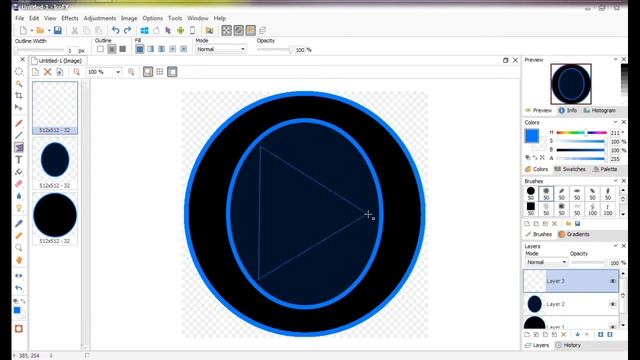Click the Windows icon creation button
This screenshot has width=640, height=360.
(144, 30)
